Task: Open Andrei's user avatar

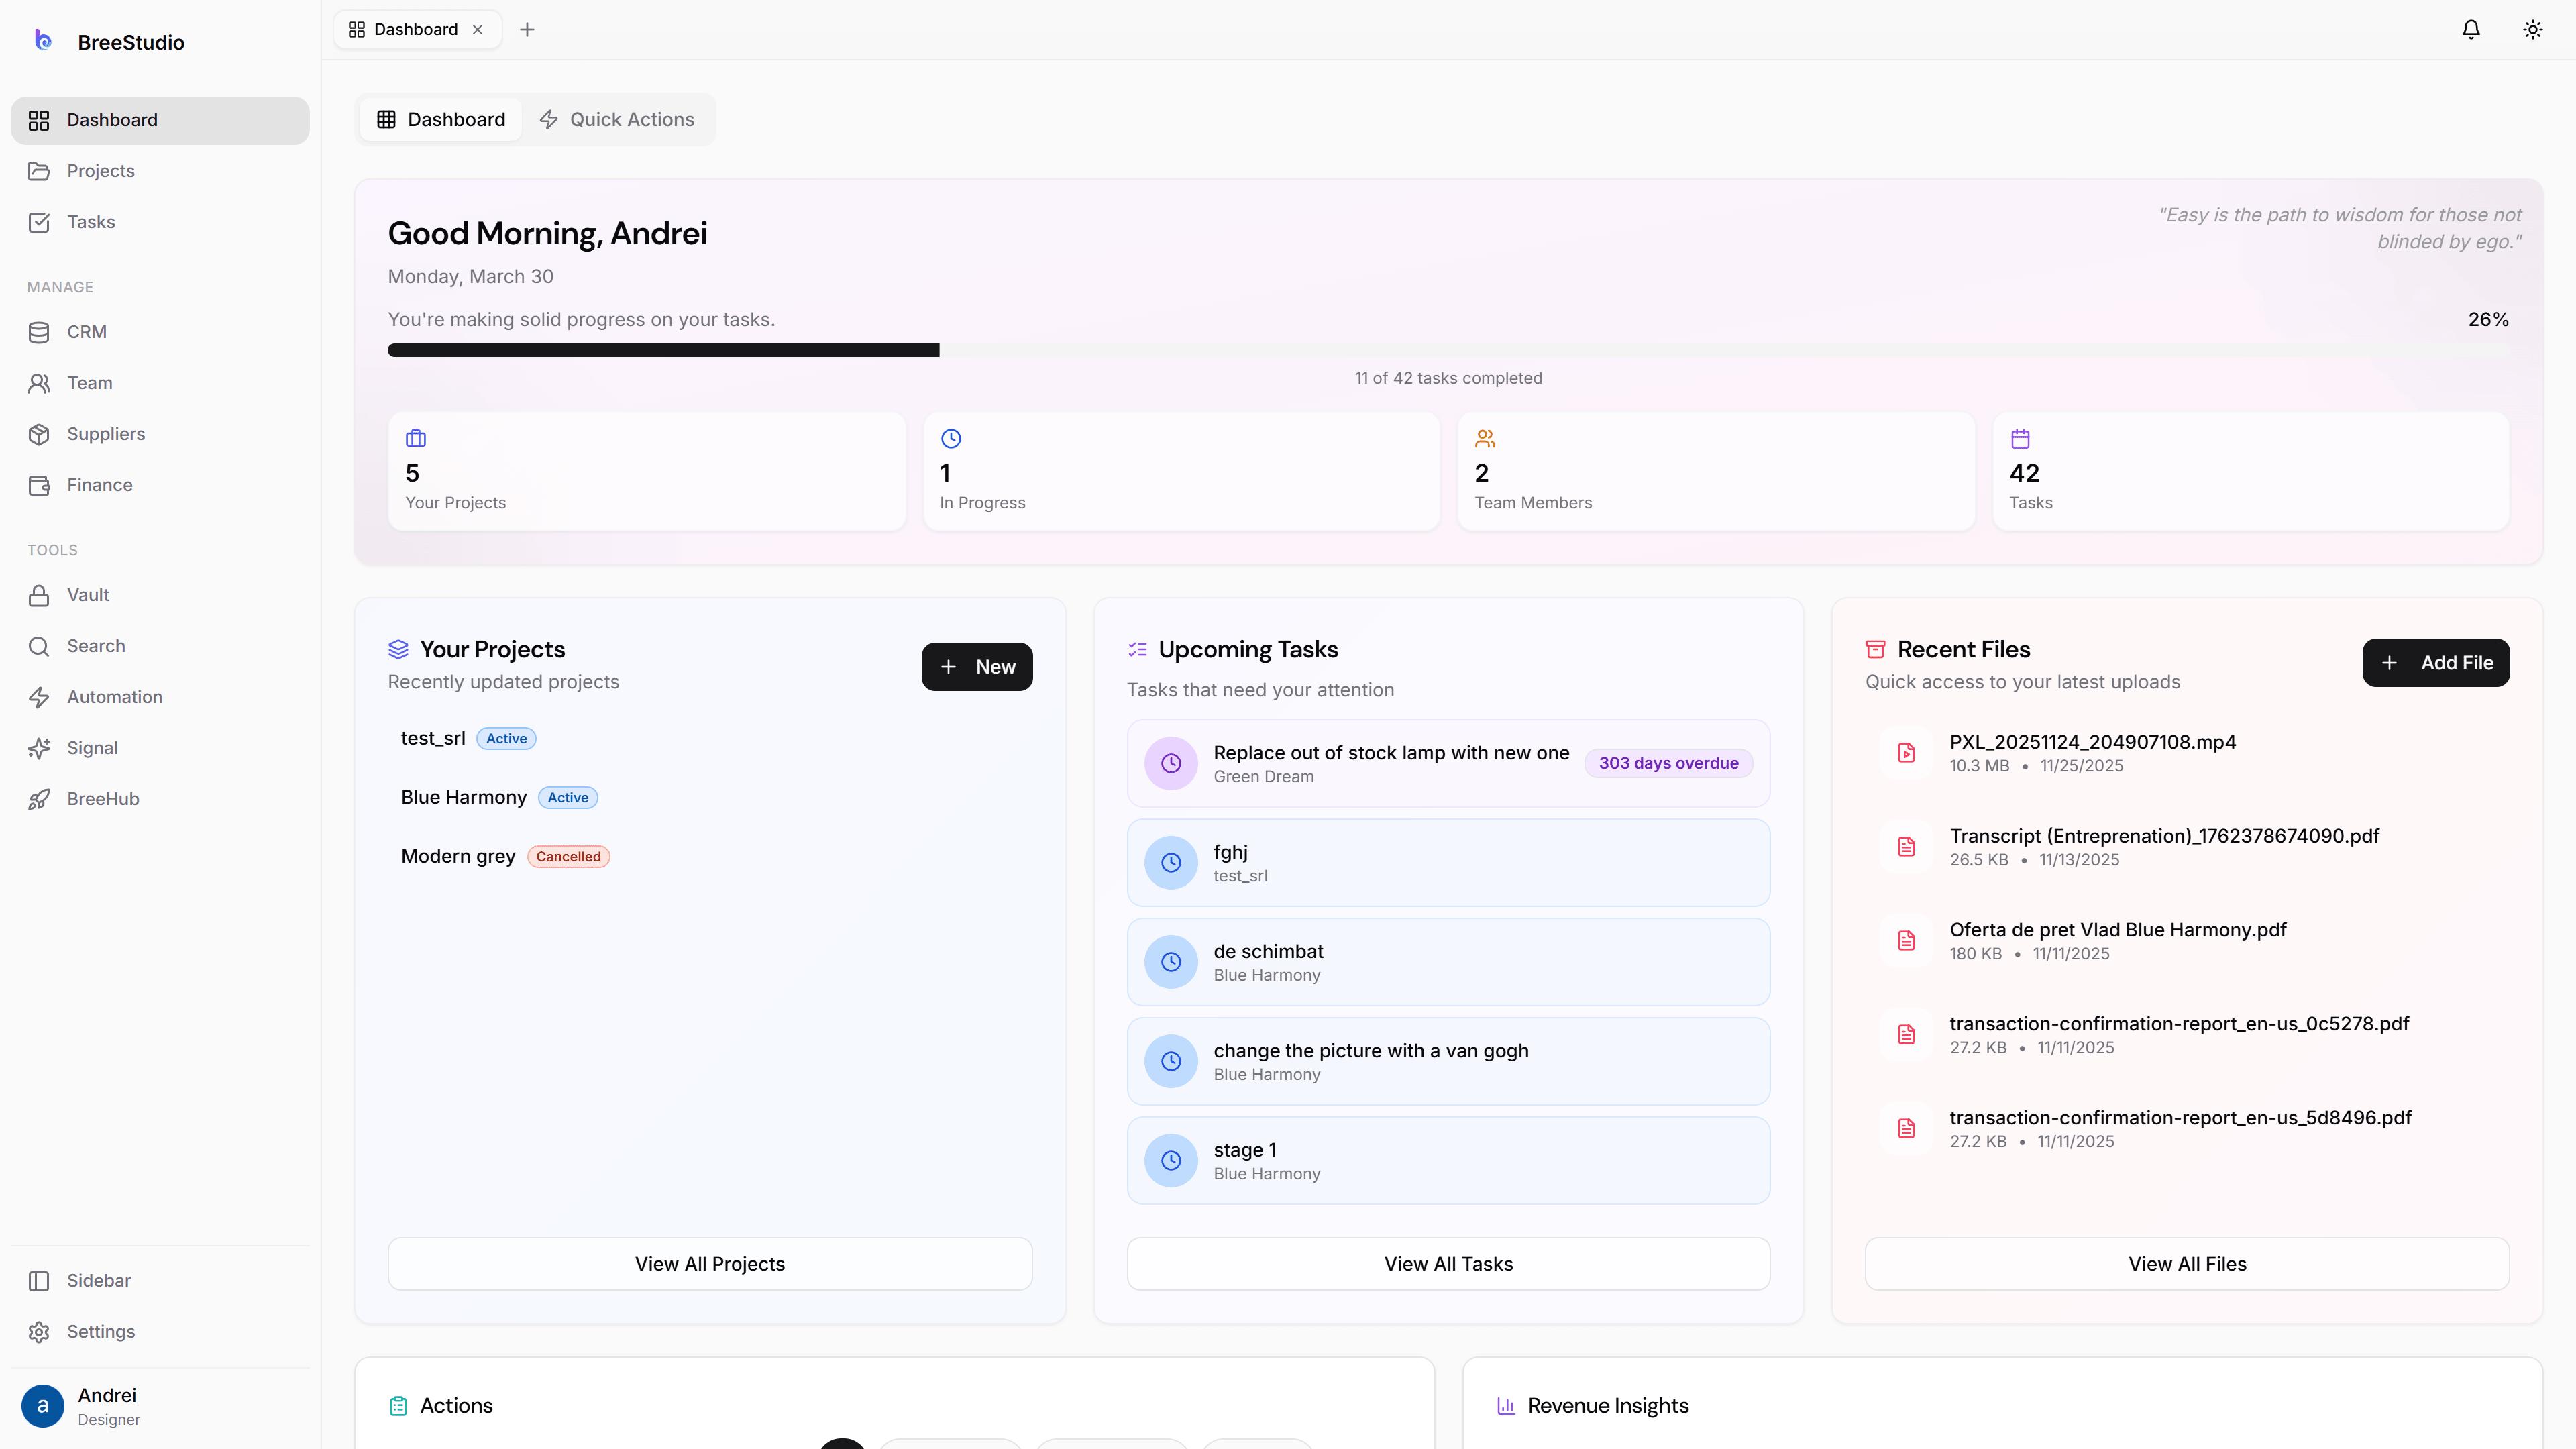Action: pos(42,1406)
